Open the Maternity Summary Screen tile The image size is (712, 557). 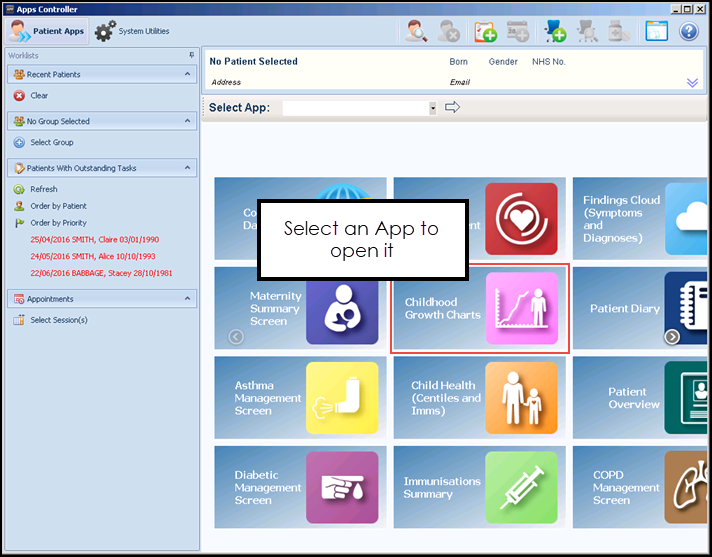pyautogui.click(x=300, y=308)
